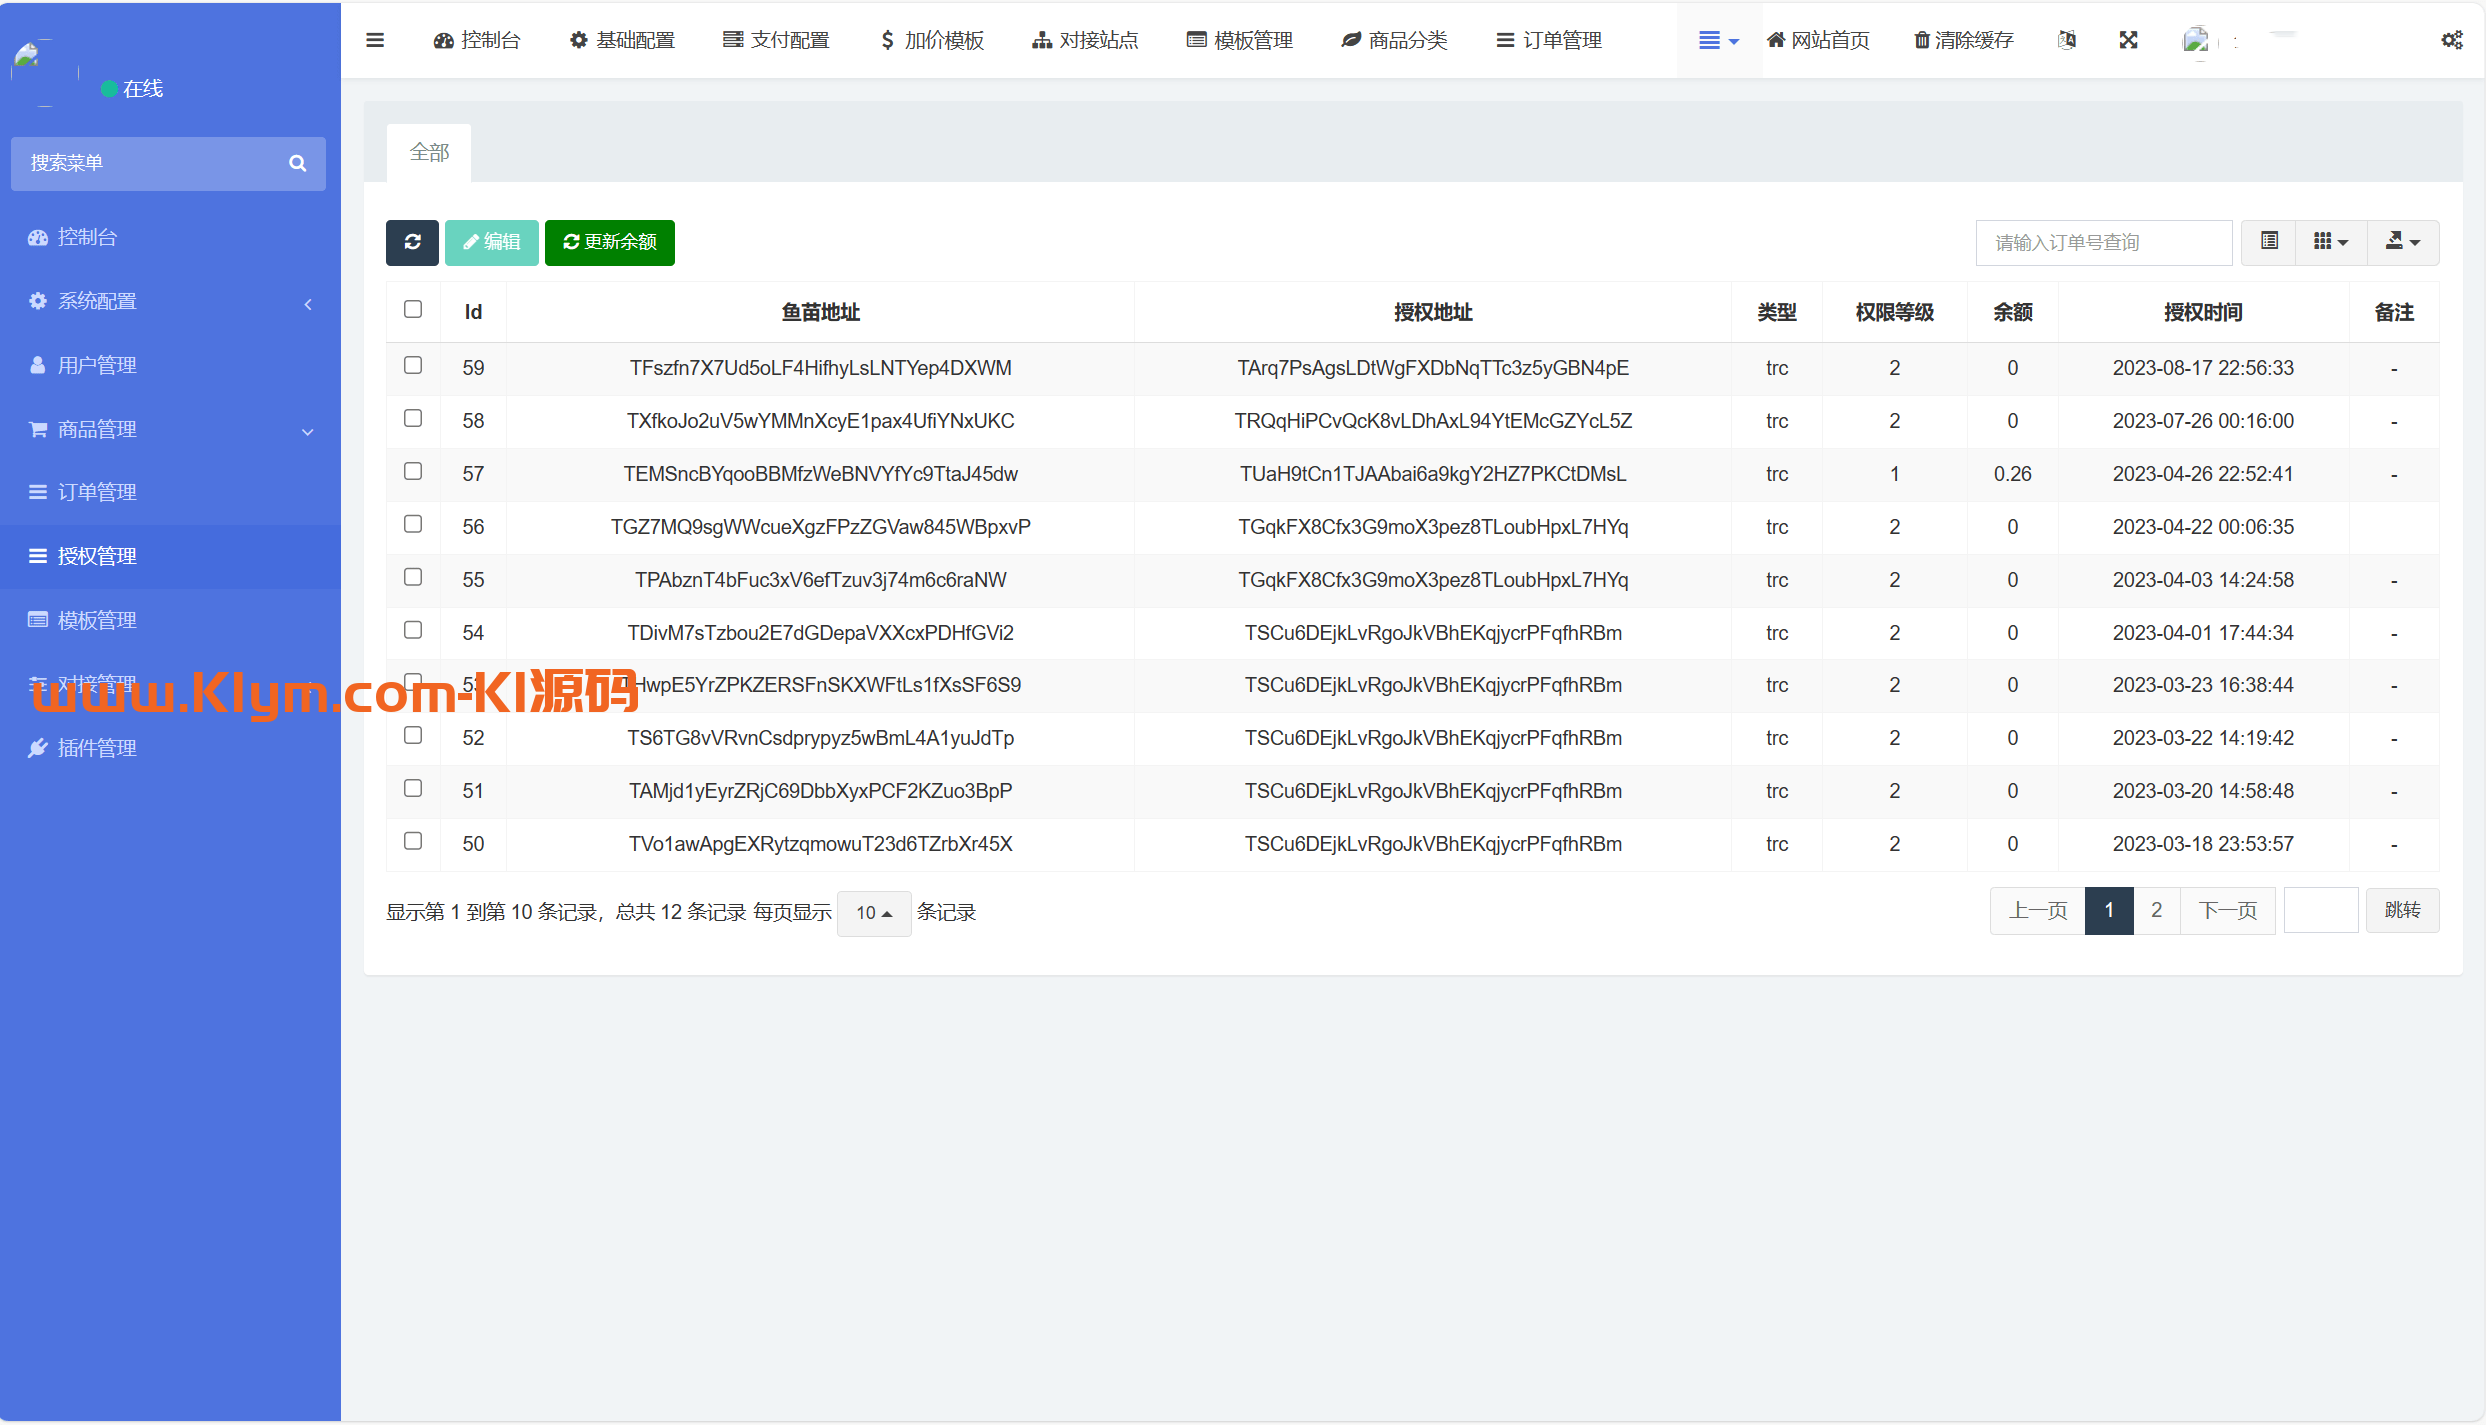The height and width of the screenshot is (1425, 2486).
Task: Open the page size 10 dropdown
Action: pos(873,913)
